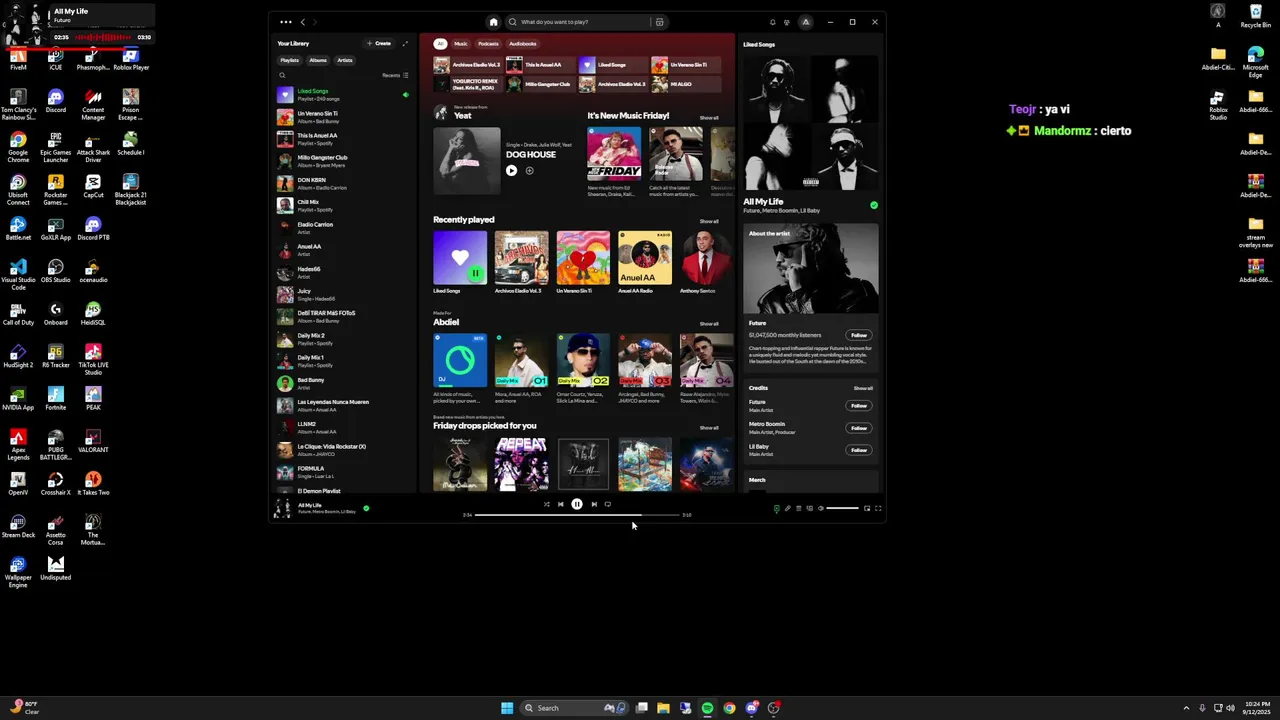Show all Made For Abdiel
The height and width of the screenshot is (720, 1280).
[709, 324]
